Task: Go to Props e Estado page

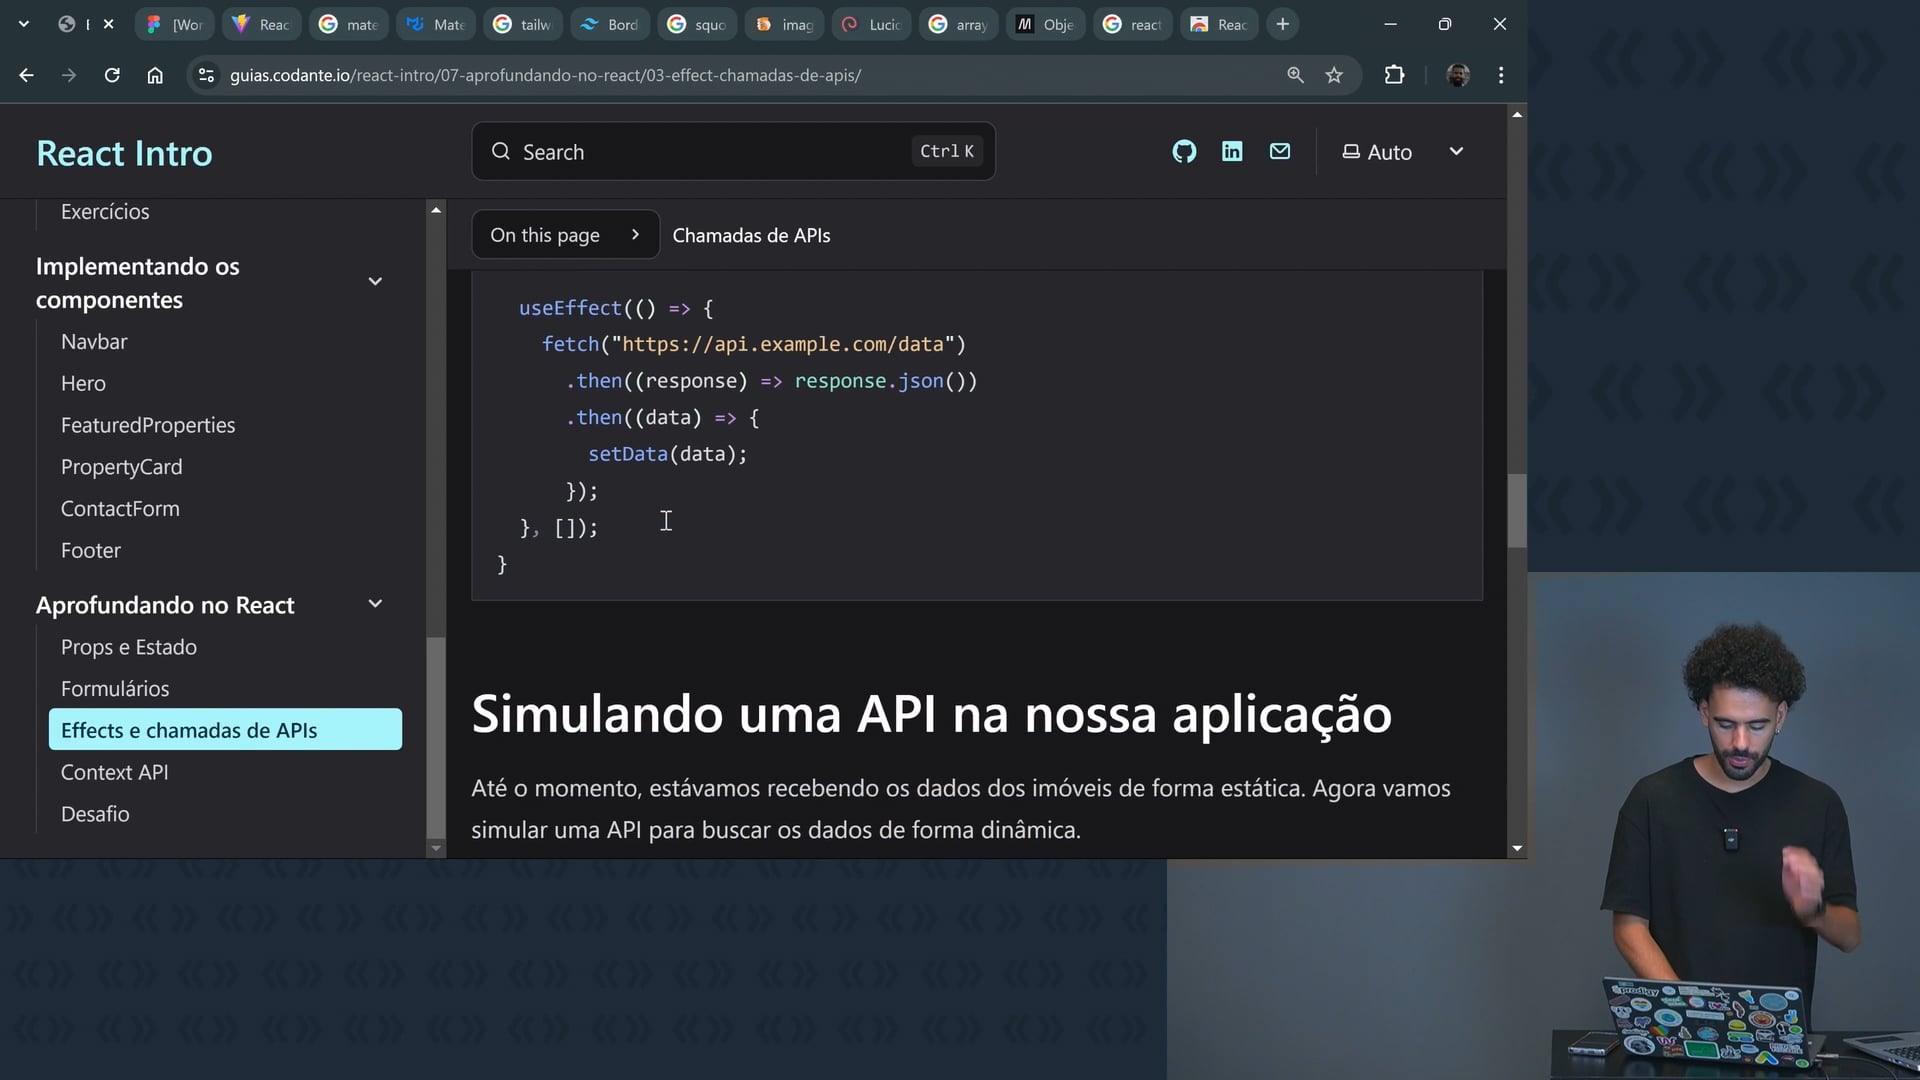Action: point(129,647)
